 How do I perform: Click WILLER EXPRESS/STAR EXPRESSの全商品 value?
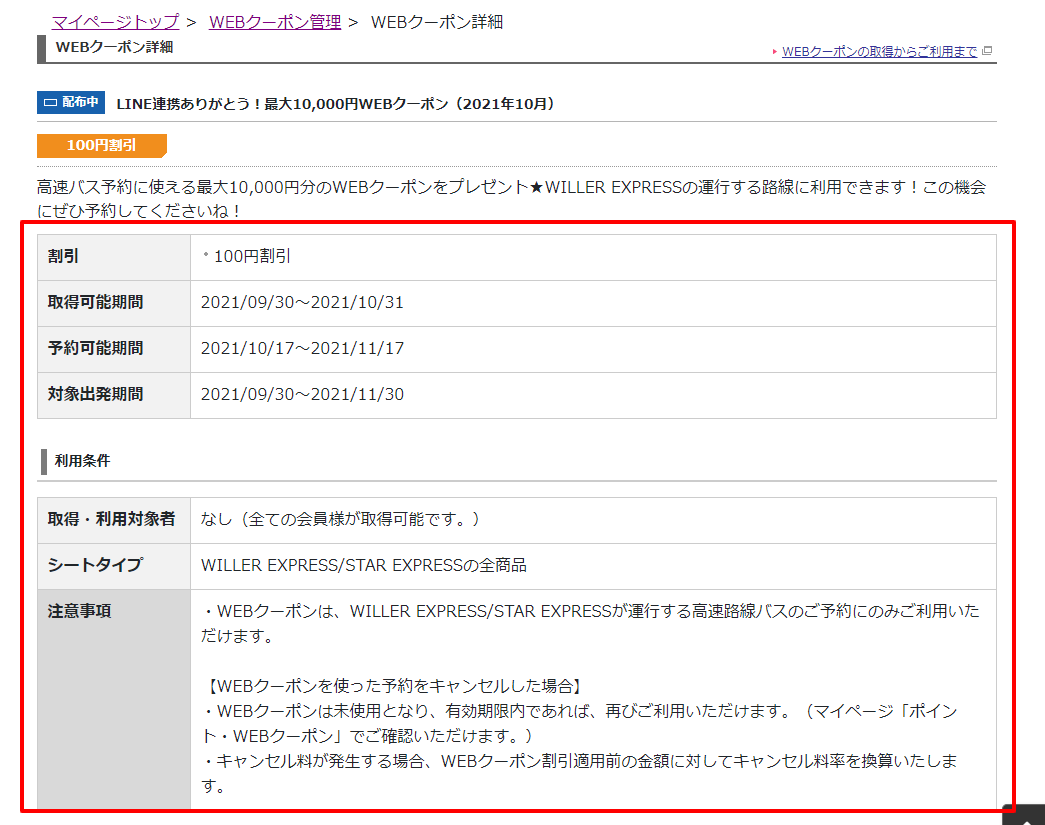coord(364,566)
